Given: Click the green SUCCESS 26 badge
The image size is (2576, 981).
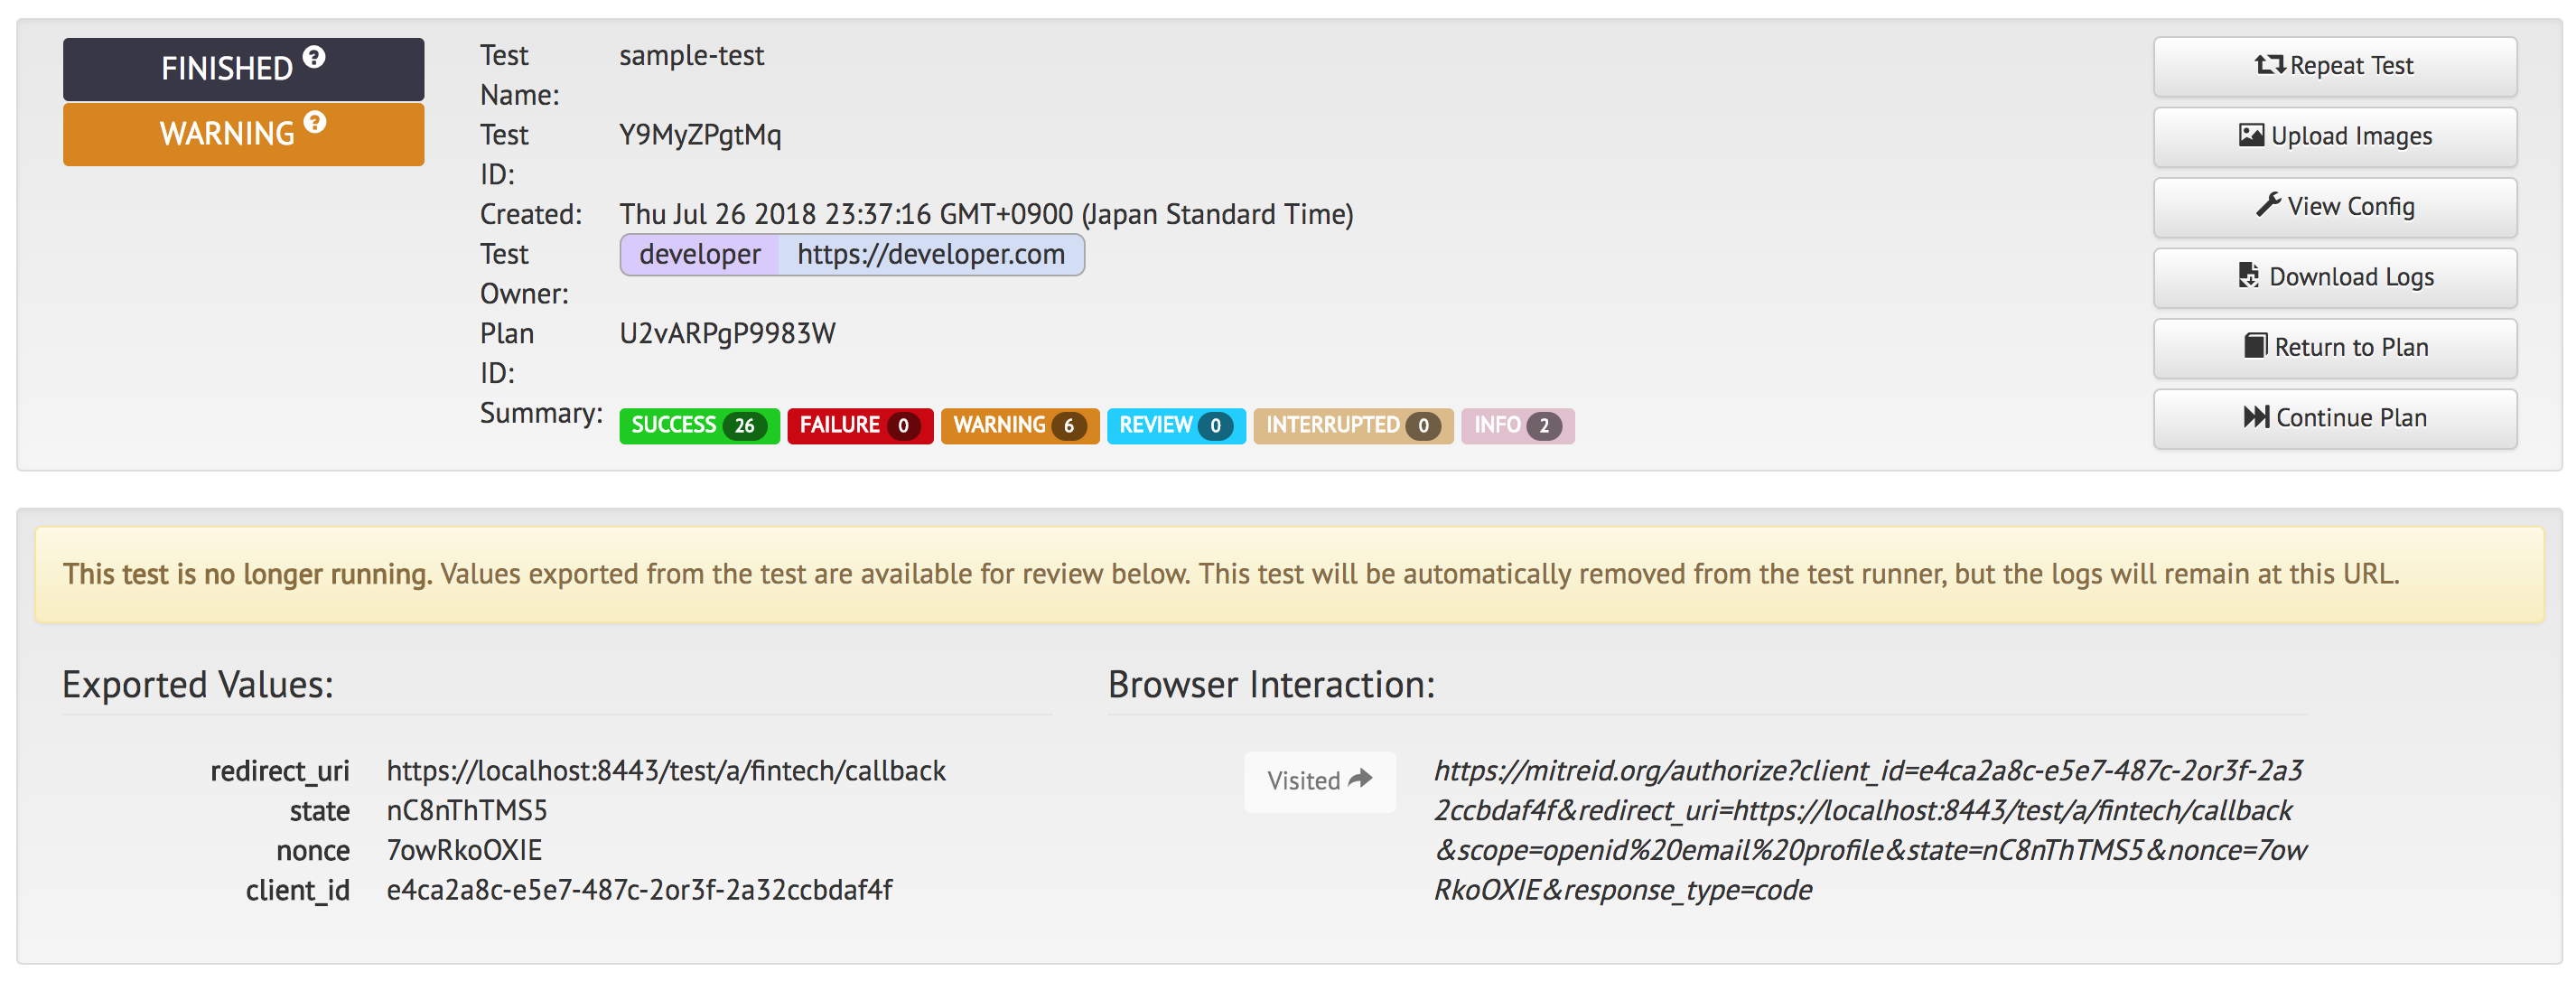Looking at the screenshot, I should 698,426.
